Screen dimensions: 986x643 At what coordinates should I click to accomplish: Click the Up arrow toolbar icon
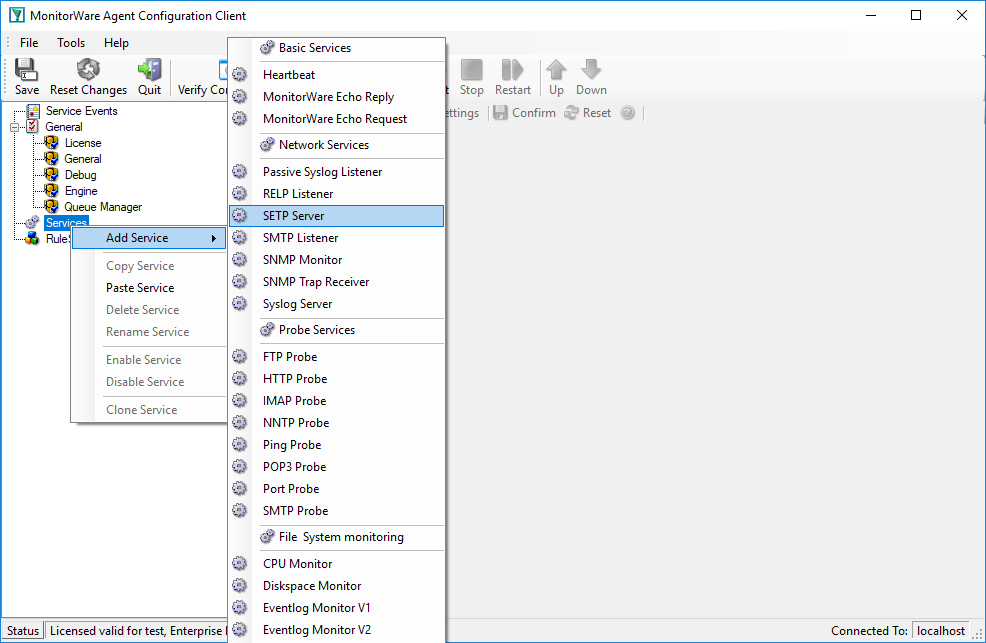[556, 69]
